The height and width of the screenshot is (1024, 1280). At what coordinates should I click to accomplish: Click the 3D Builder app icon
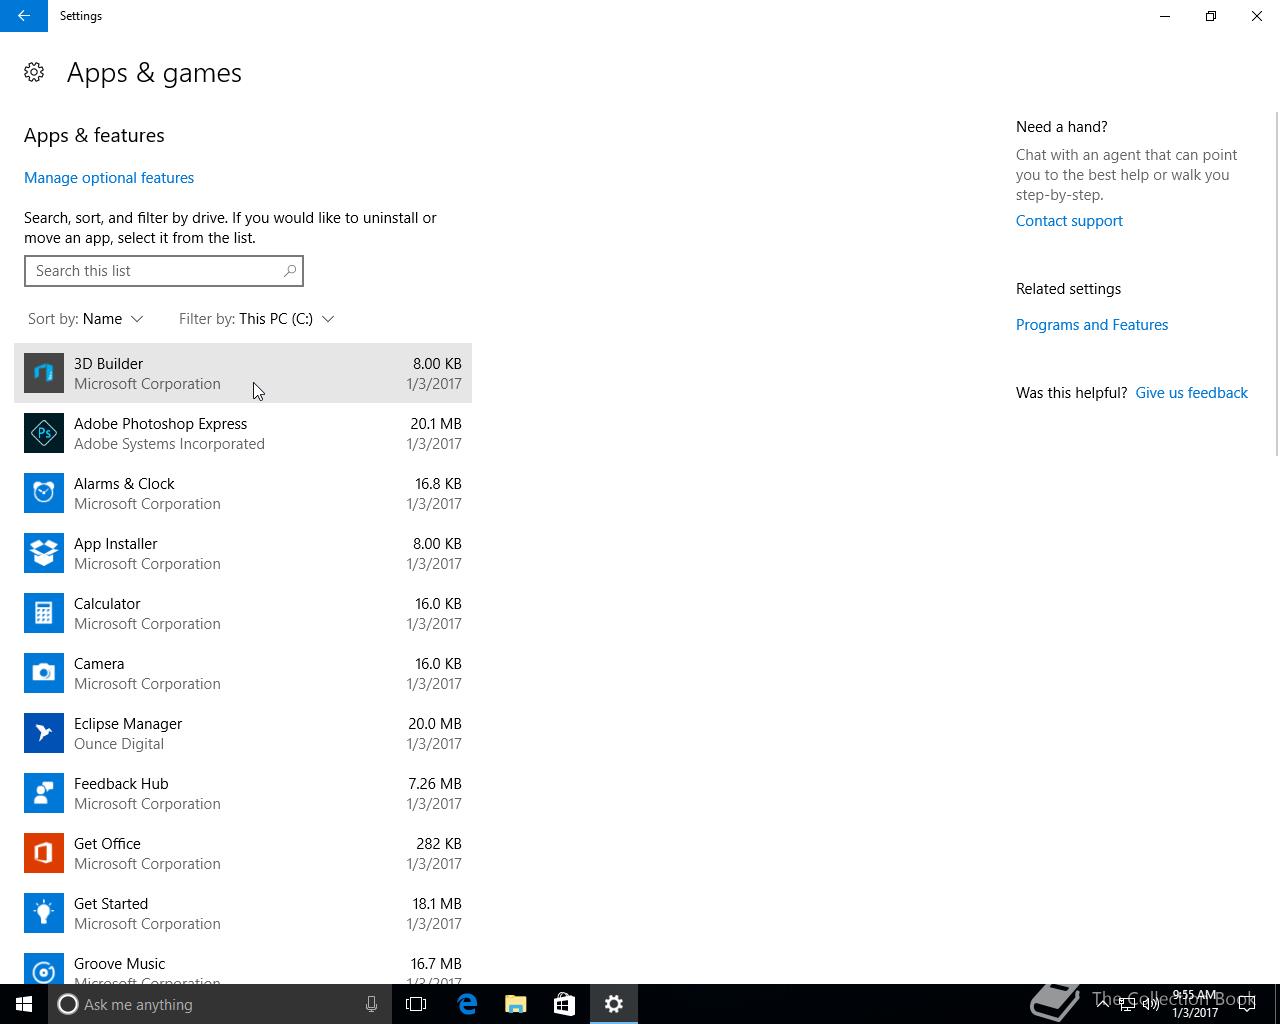44,373
